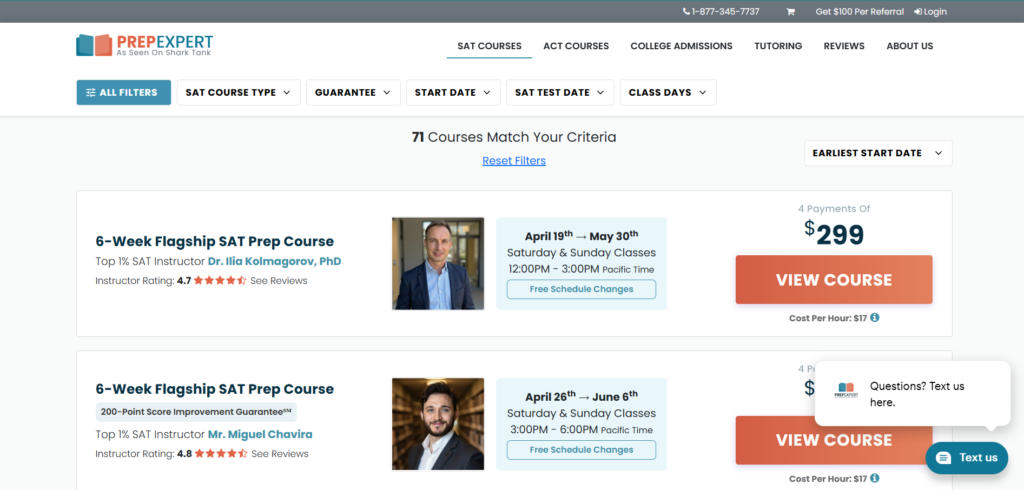Viewport: 1024px width, 490px height.
Task: Open the Reviews menu item
Action: pyautogui.click(x=844, y=46)
